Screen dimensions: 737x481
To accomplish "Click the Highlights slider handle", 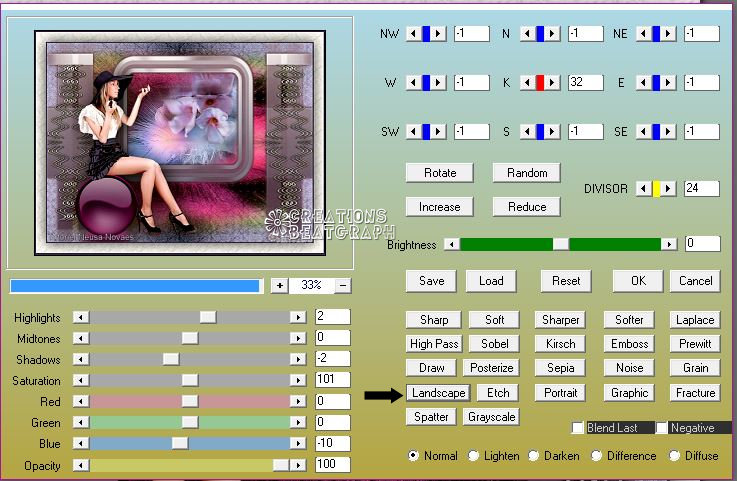I will click(208, 317).
